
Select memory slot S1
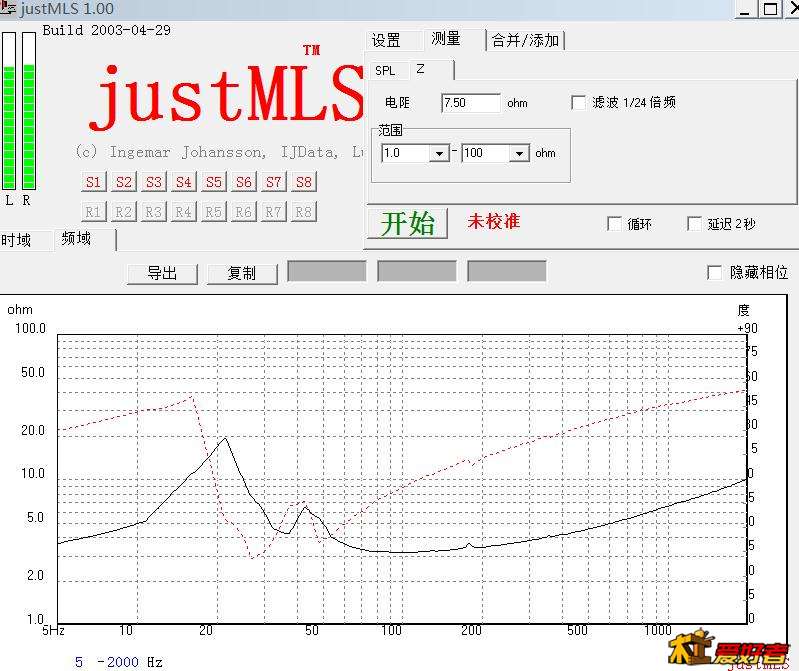click(94, 182)
